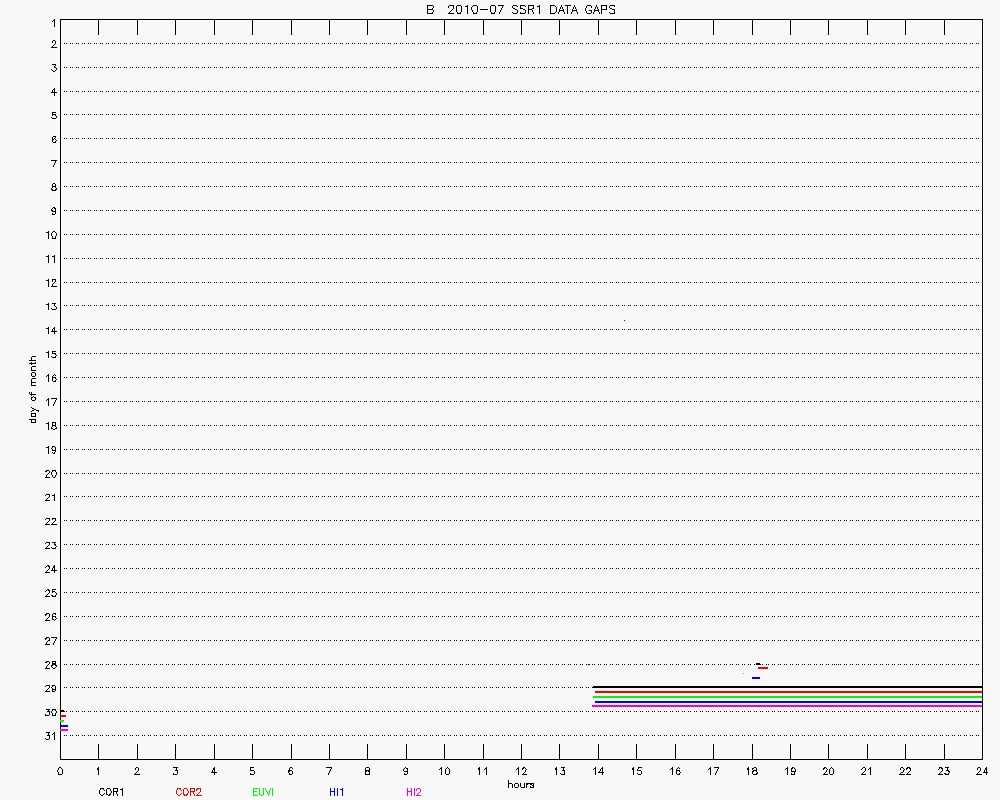Viewport: 1000px width, 800px height.
Task: Select the blue HI1 legend label
Action: (337, 792)
